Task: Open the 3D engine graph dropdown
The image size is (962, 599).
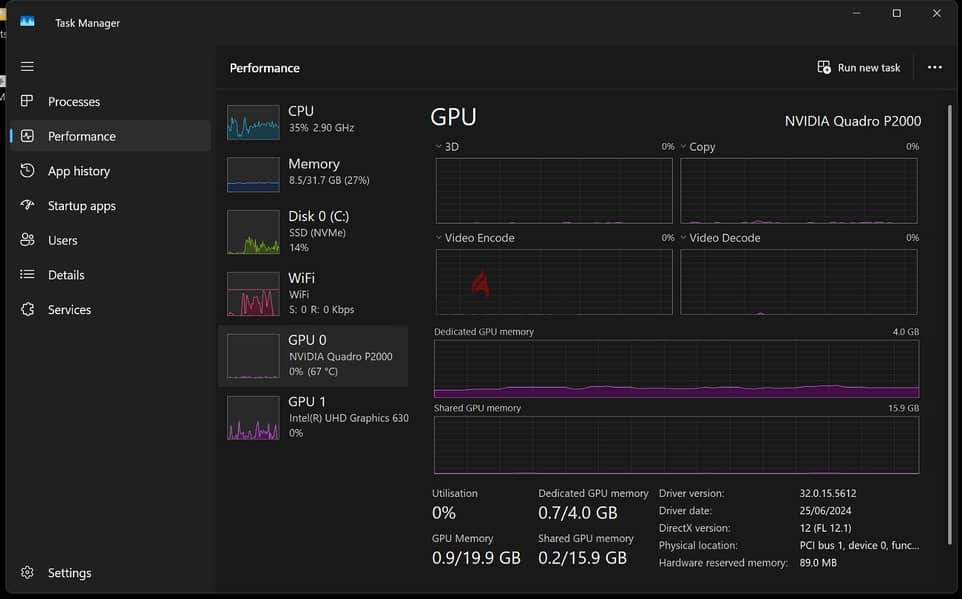Action: point(439,147)
